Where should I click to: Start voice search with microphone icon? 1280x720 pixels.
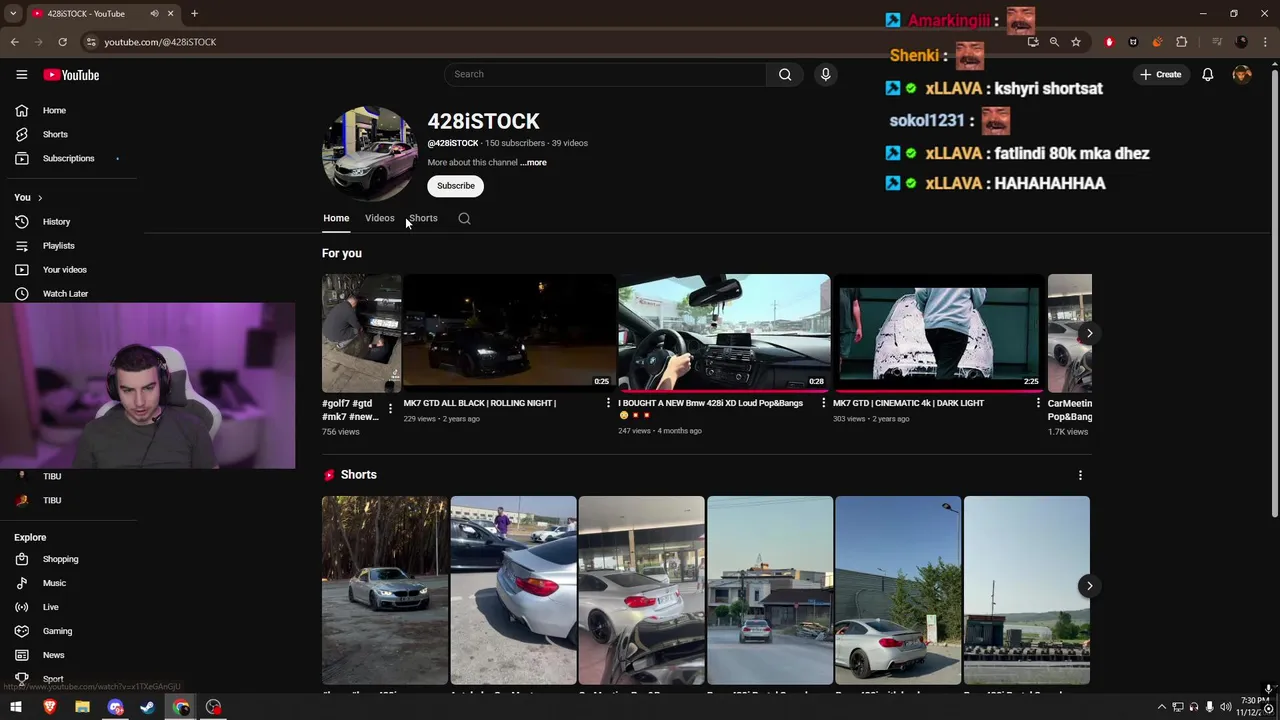coord(825,74)
